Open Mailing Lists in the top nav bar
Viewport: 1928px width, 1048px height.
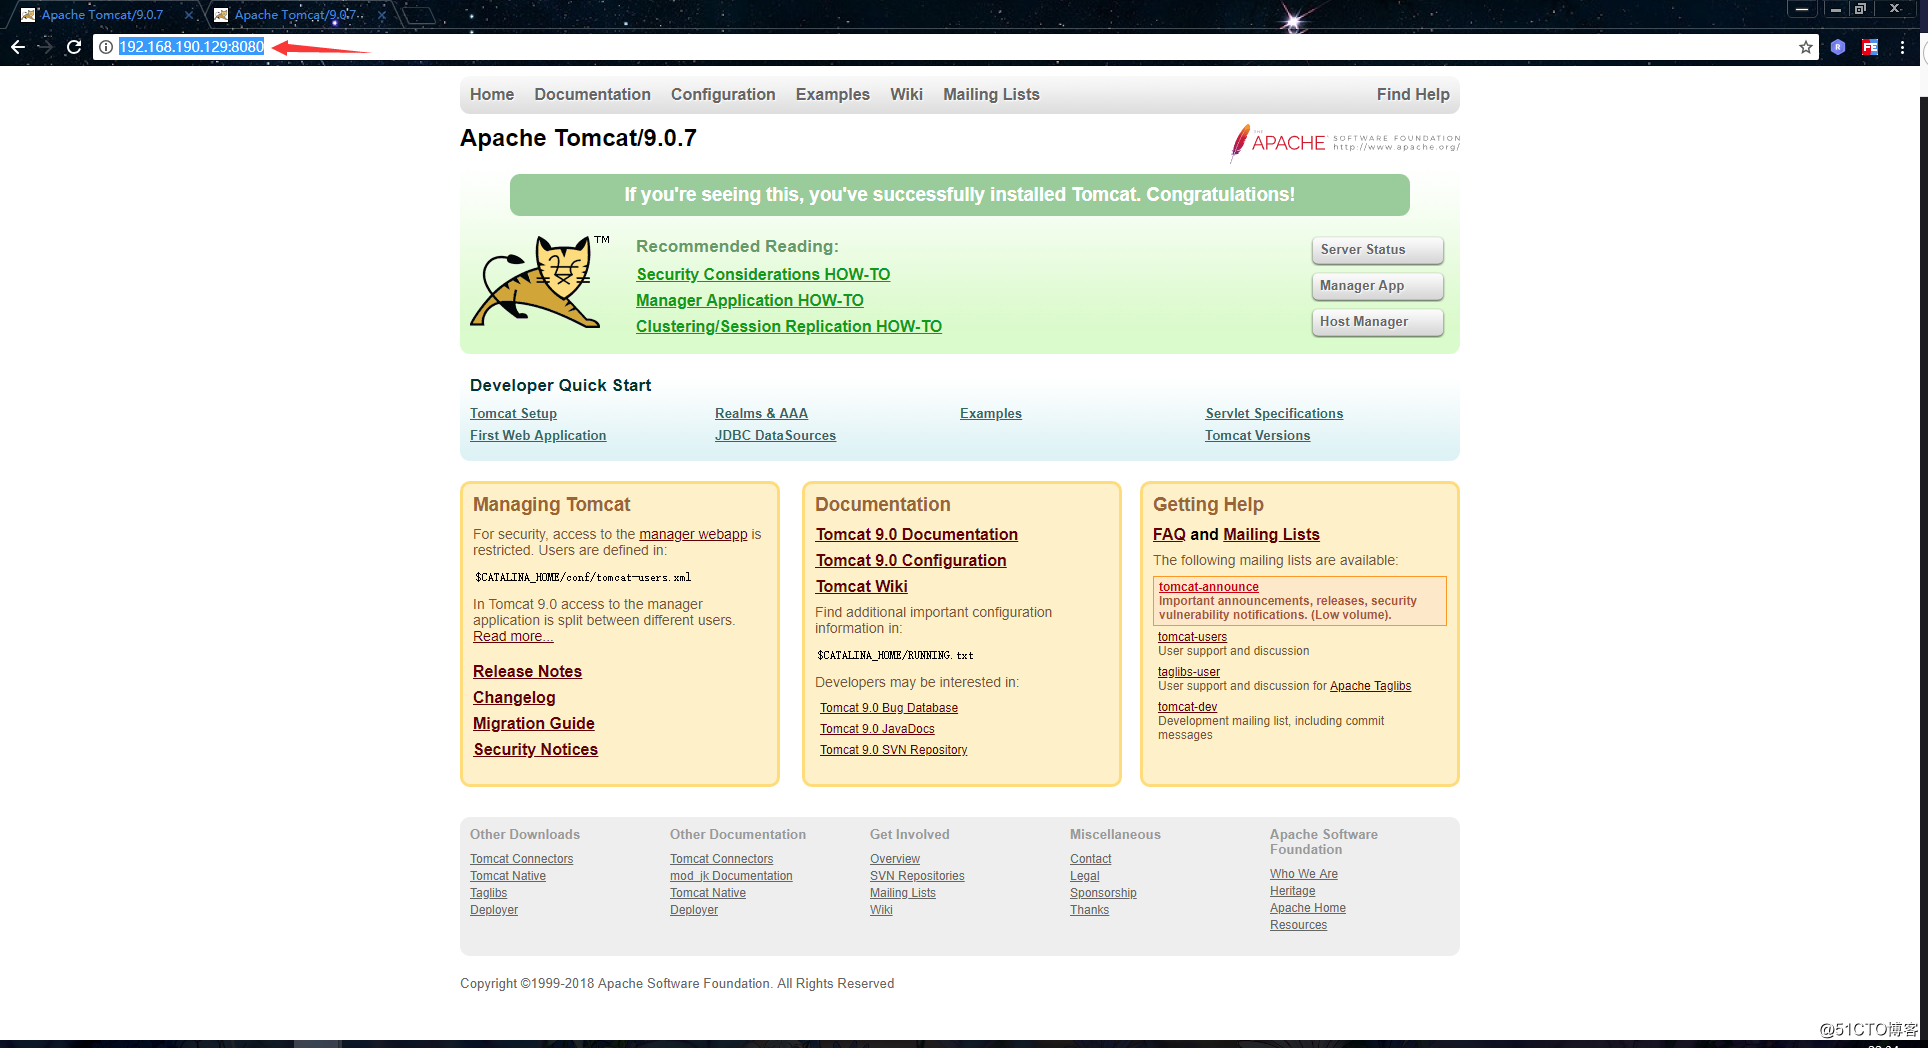pyautogui.click(x=991, y=94)
